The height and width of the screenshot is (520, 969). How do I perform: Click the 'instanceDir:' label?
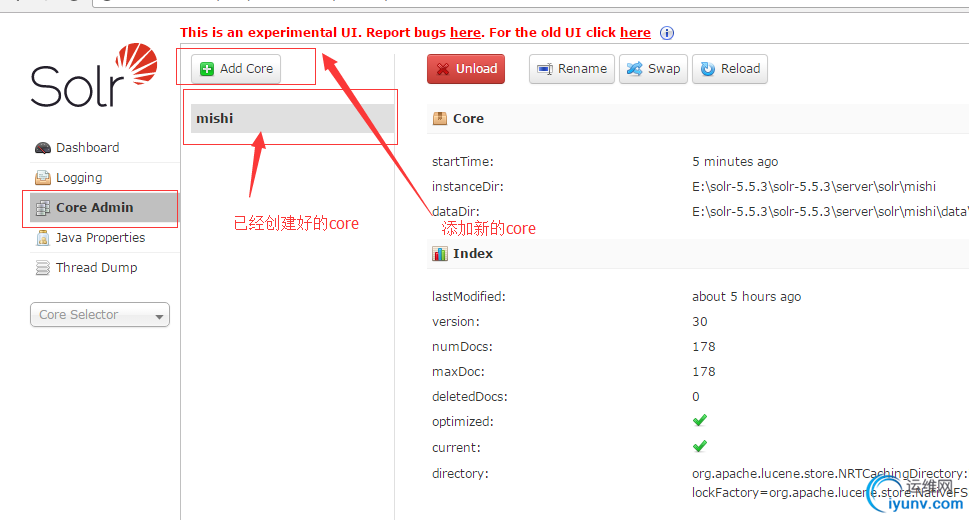click(x=468, y=187)
